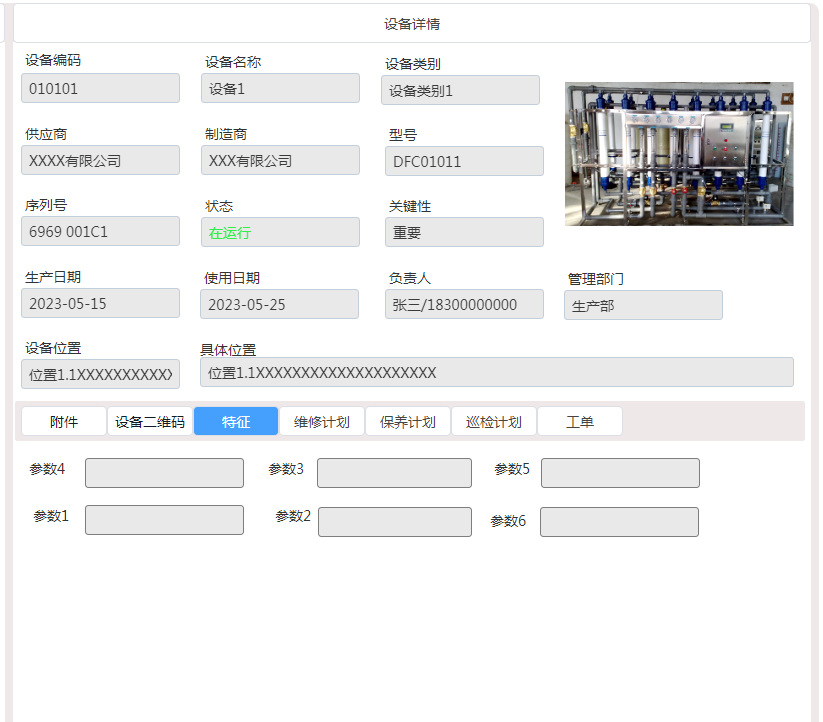Click the 状态 label
Viewport: 823px width, 722px height.
click(219, 206)
